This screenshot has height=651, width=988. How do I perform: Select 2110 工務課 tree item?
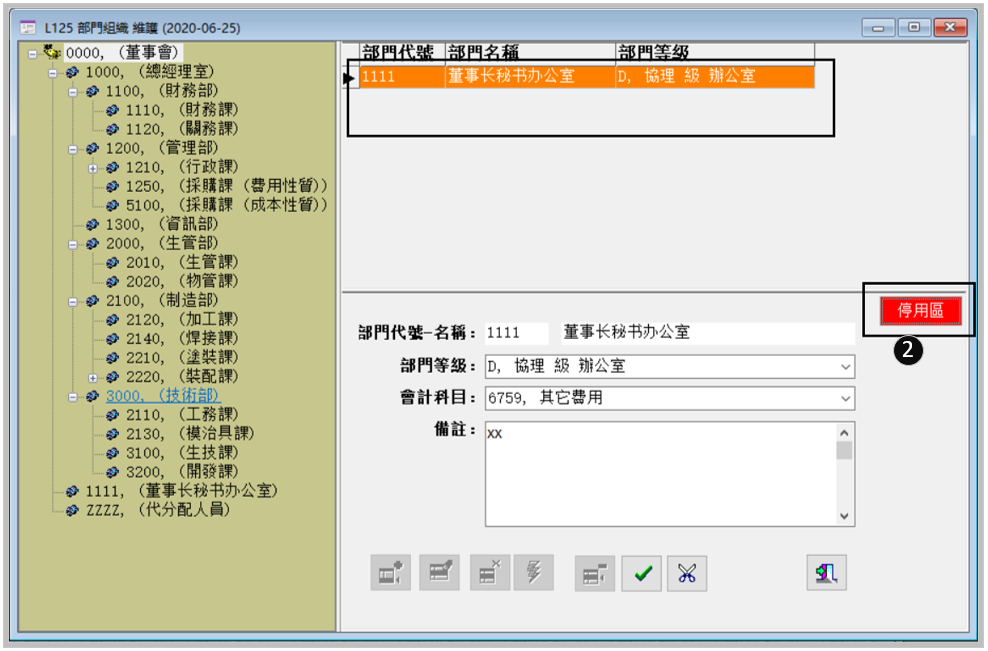[182, 415]
